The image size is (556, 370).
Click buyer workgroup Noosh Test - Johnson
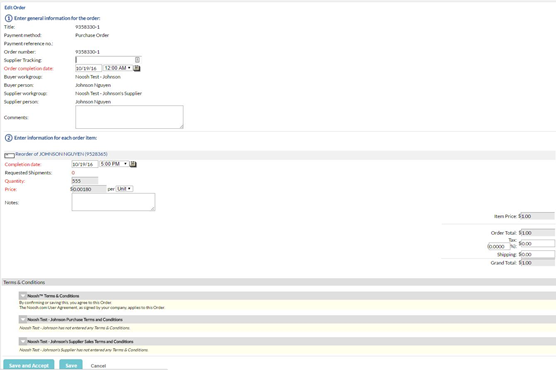(x=98, y=77)
